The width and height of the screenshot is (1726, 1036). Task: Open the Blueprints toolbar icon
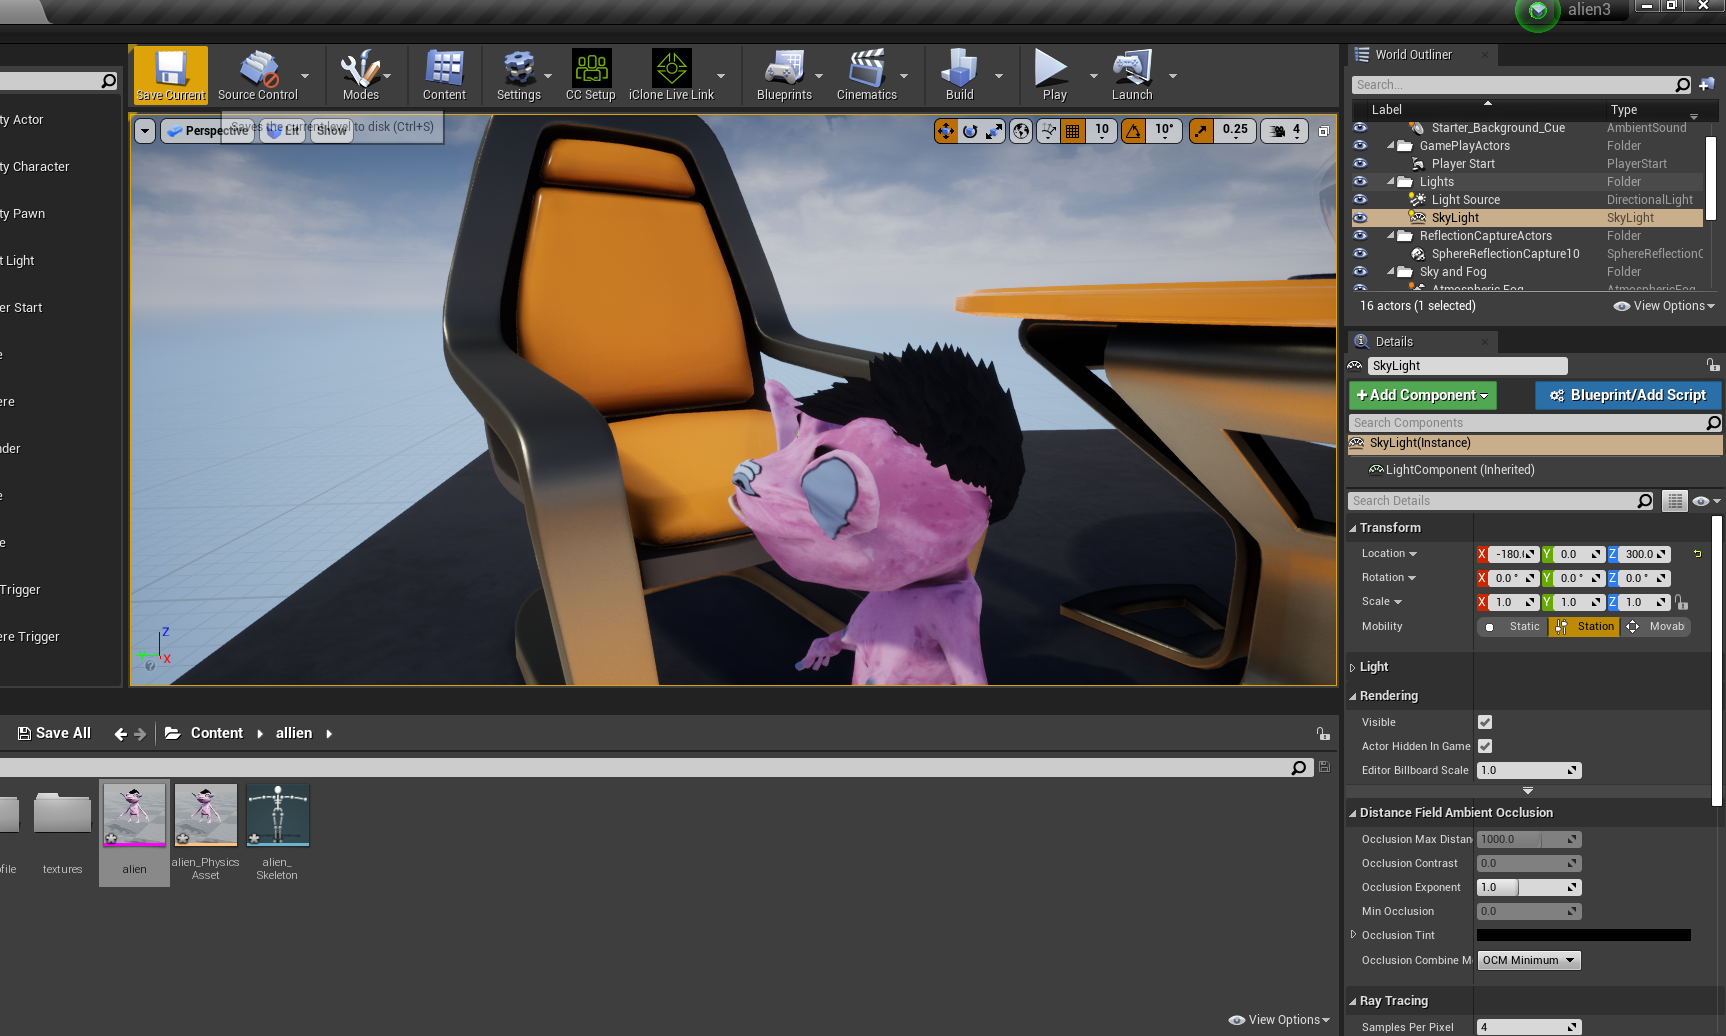tap(784, 74)
